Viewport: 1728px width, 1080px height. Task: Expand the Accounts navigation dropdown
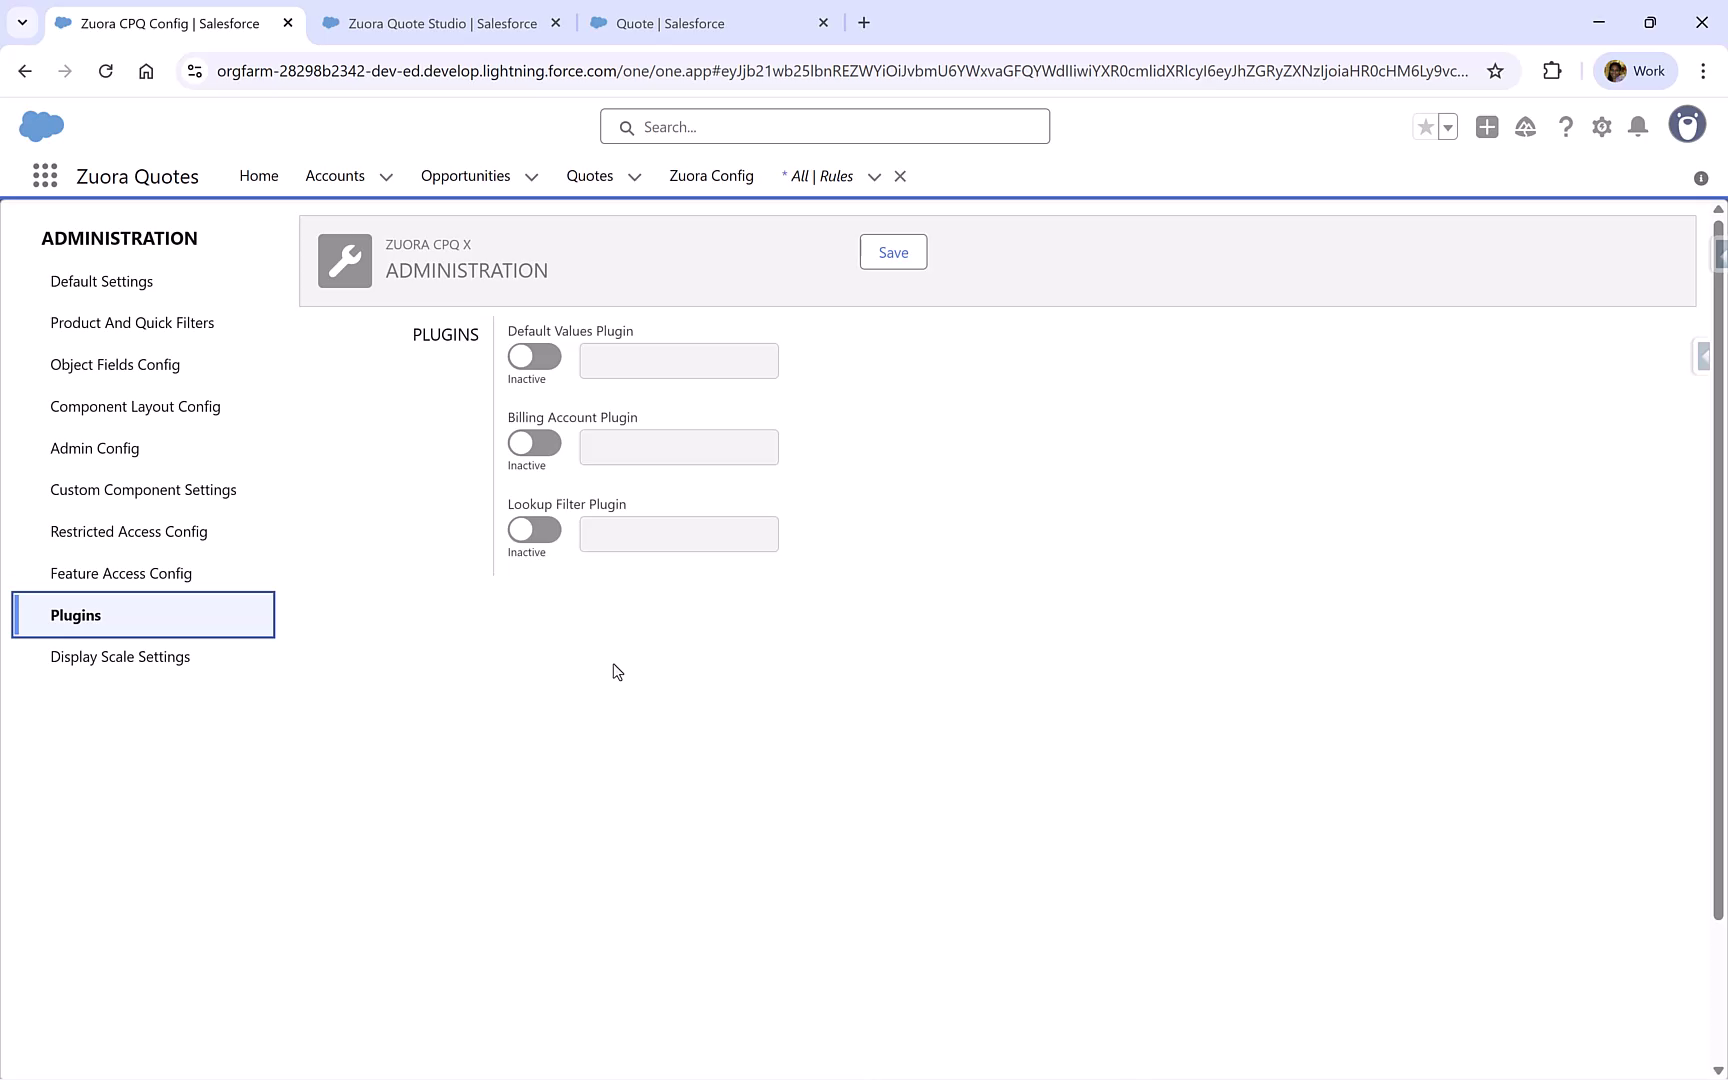(x=385, y=176)
